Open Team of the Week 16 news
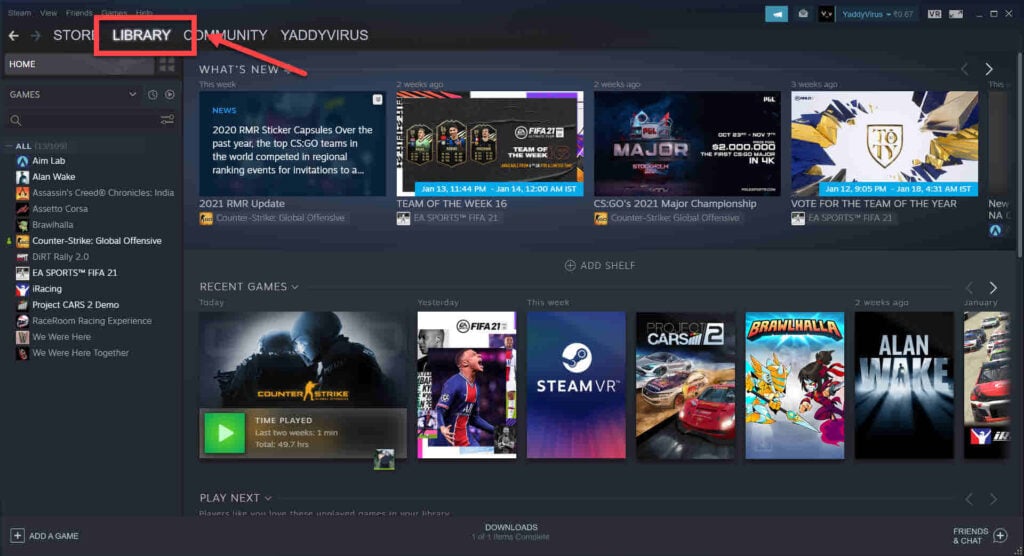 pos(490,144)
